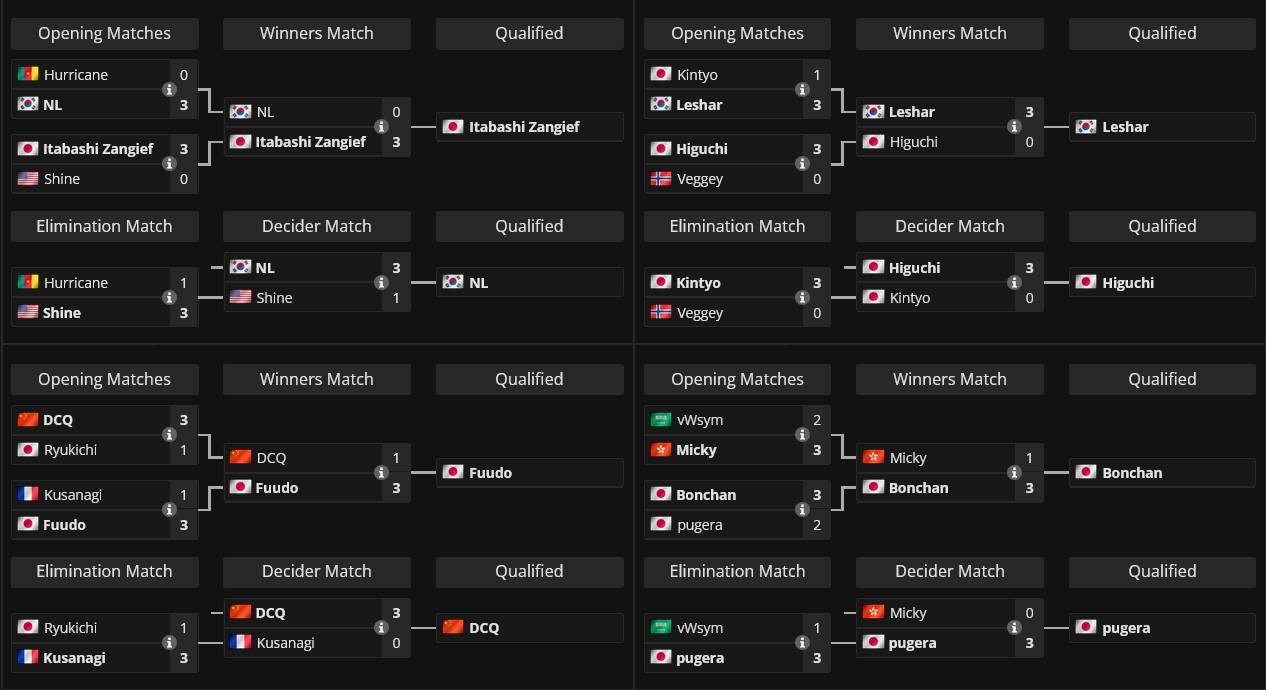View info for DCQ vs Kusanagi decider match
The width and height of the screenshot is (1266, 690).
pyautogui.click(x=382, y=628)
